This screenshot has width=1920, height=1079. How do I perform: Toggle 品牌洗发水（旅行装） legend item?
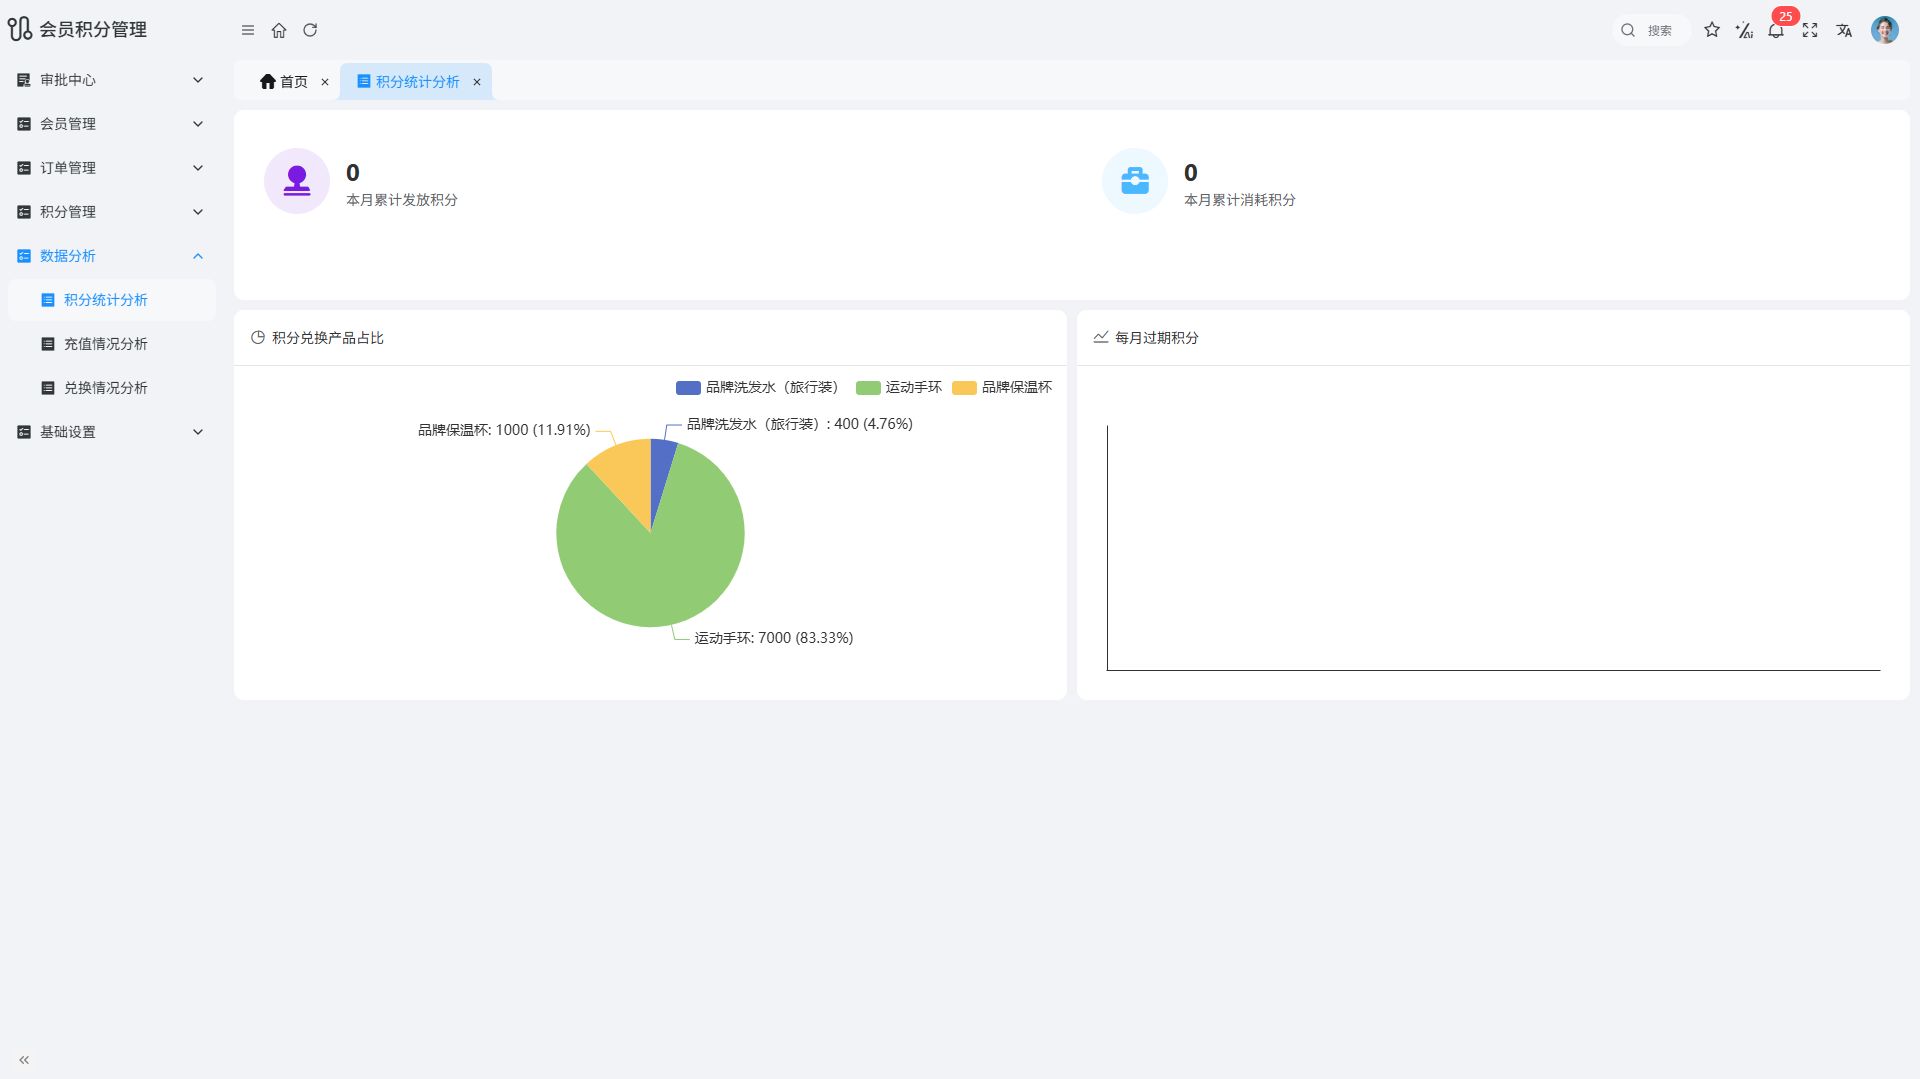tap(757, 388)
